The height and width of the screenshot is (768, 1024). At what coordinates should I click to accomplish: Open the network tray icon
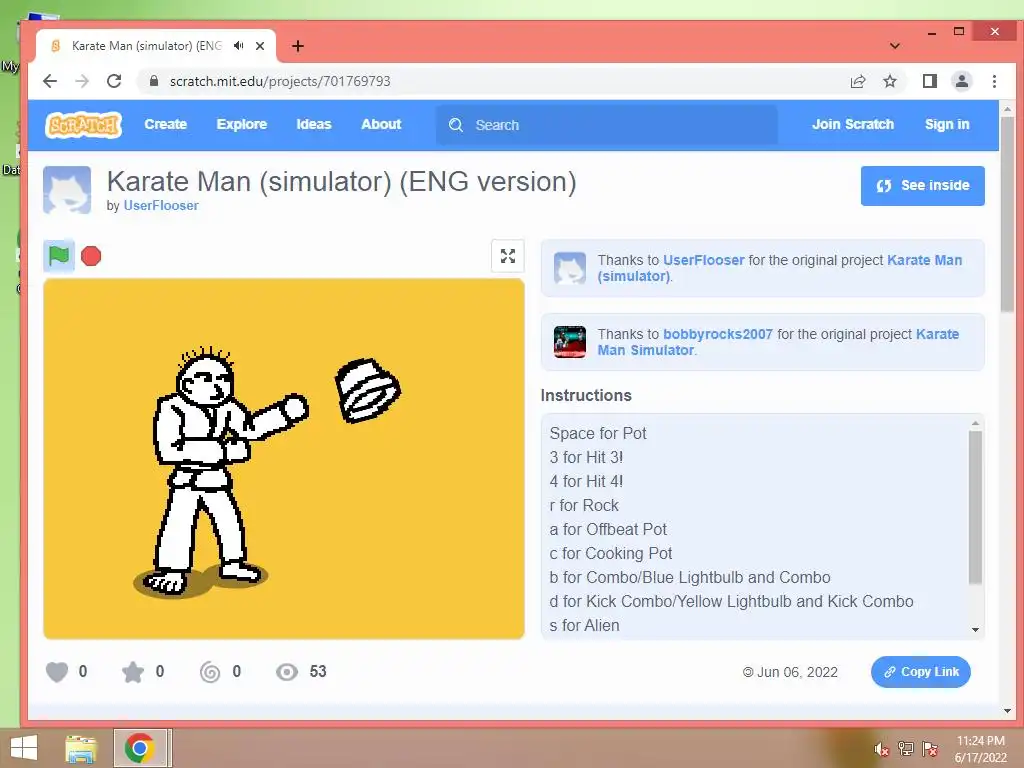click(x=905, y=749)
